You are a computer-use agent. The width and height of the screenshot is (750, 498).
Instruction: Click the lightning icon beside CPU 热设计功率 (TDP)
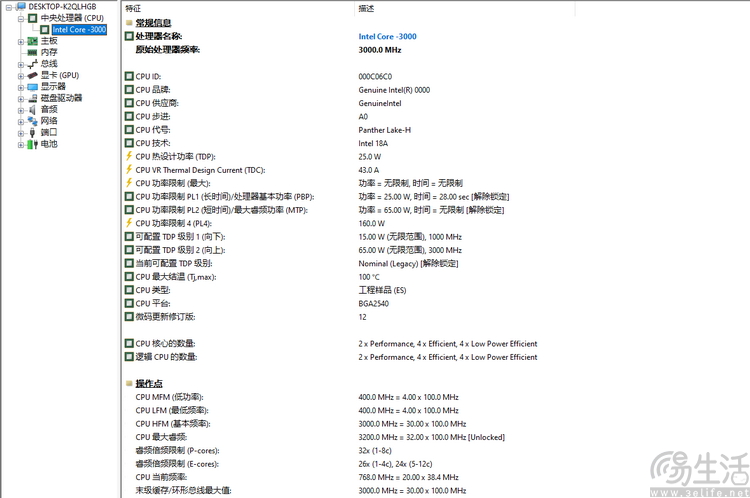click(129, 156)
